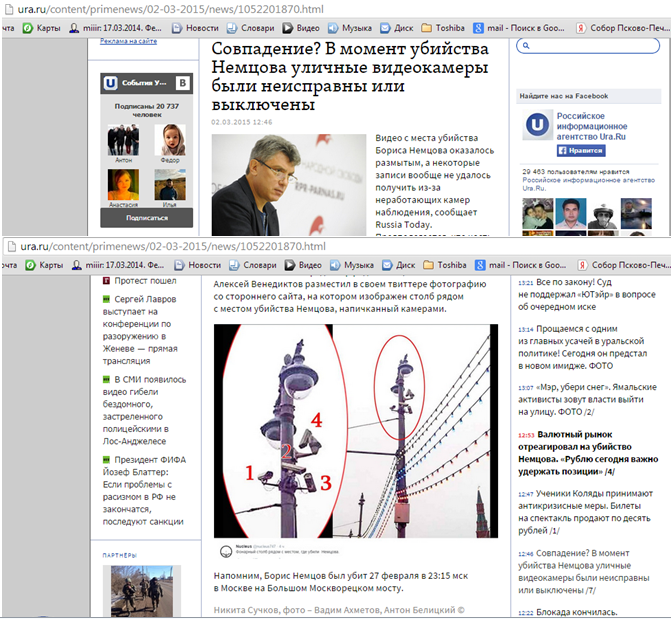
Task: Click the article headline 'Совпадение? В момент убийства Немцова'
Action: point(350,76)
